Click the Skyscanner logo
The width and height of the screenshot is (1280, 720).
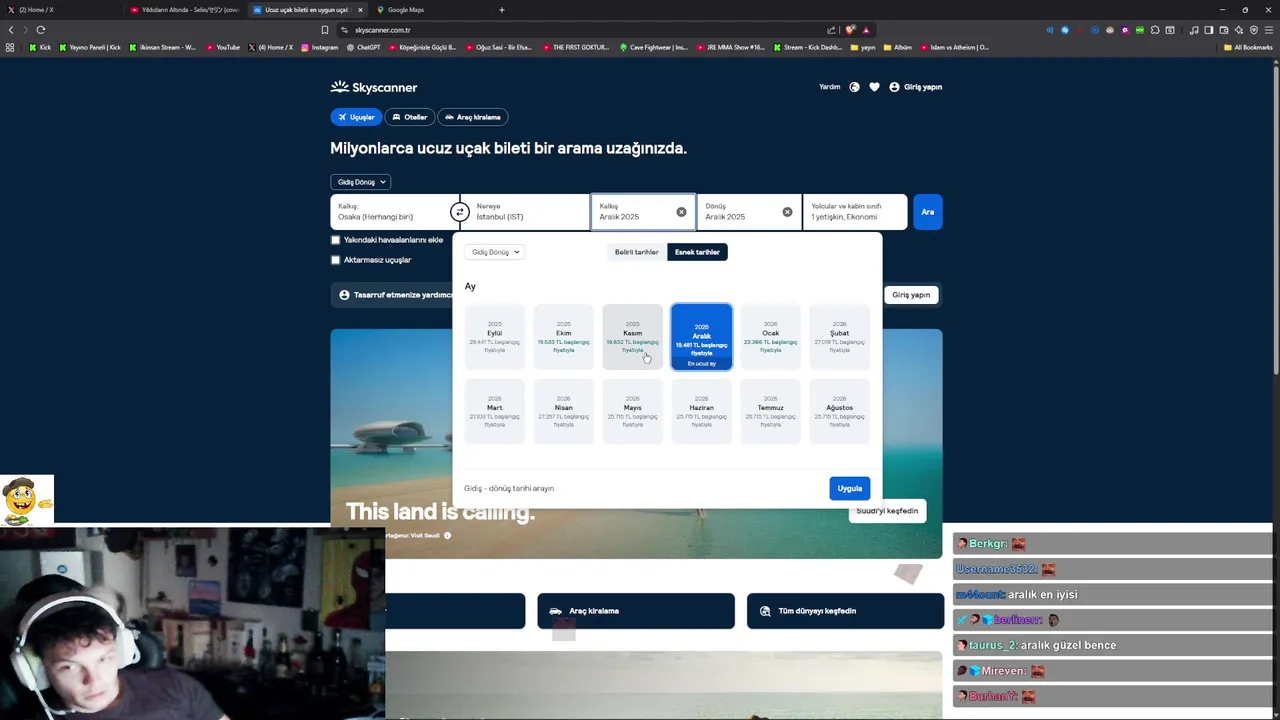375,87
